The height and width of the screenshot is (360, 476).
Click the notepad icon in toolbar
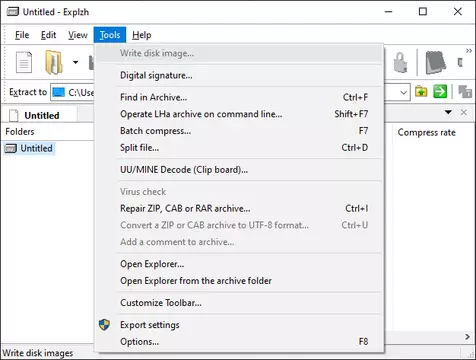436,62
